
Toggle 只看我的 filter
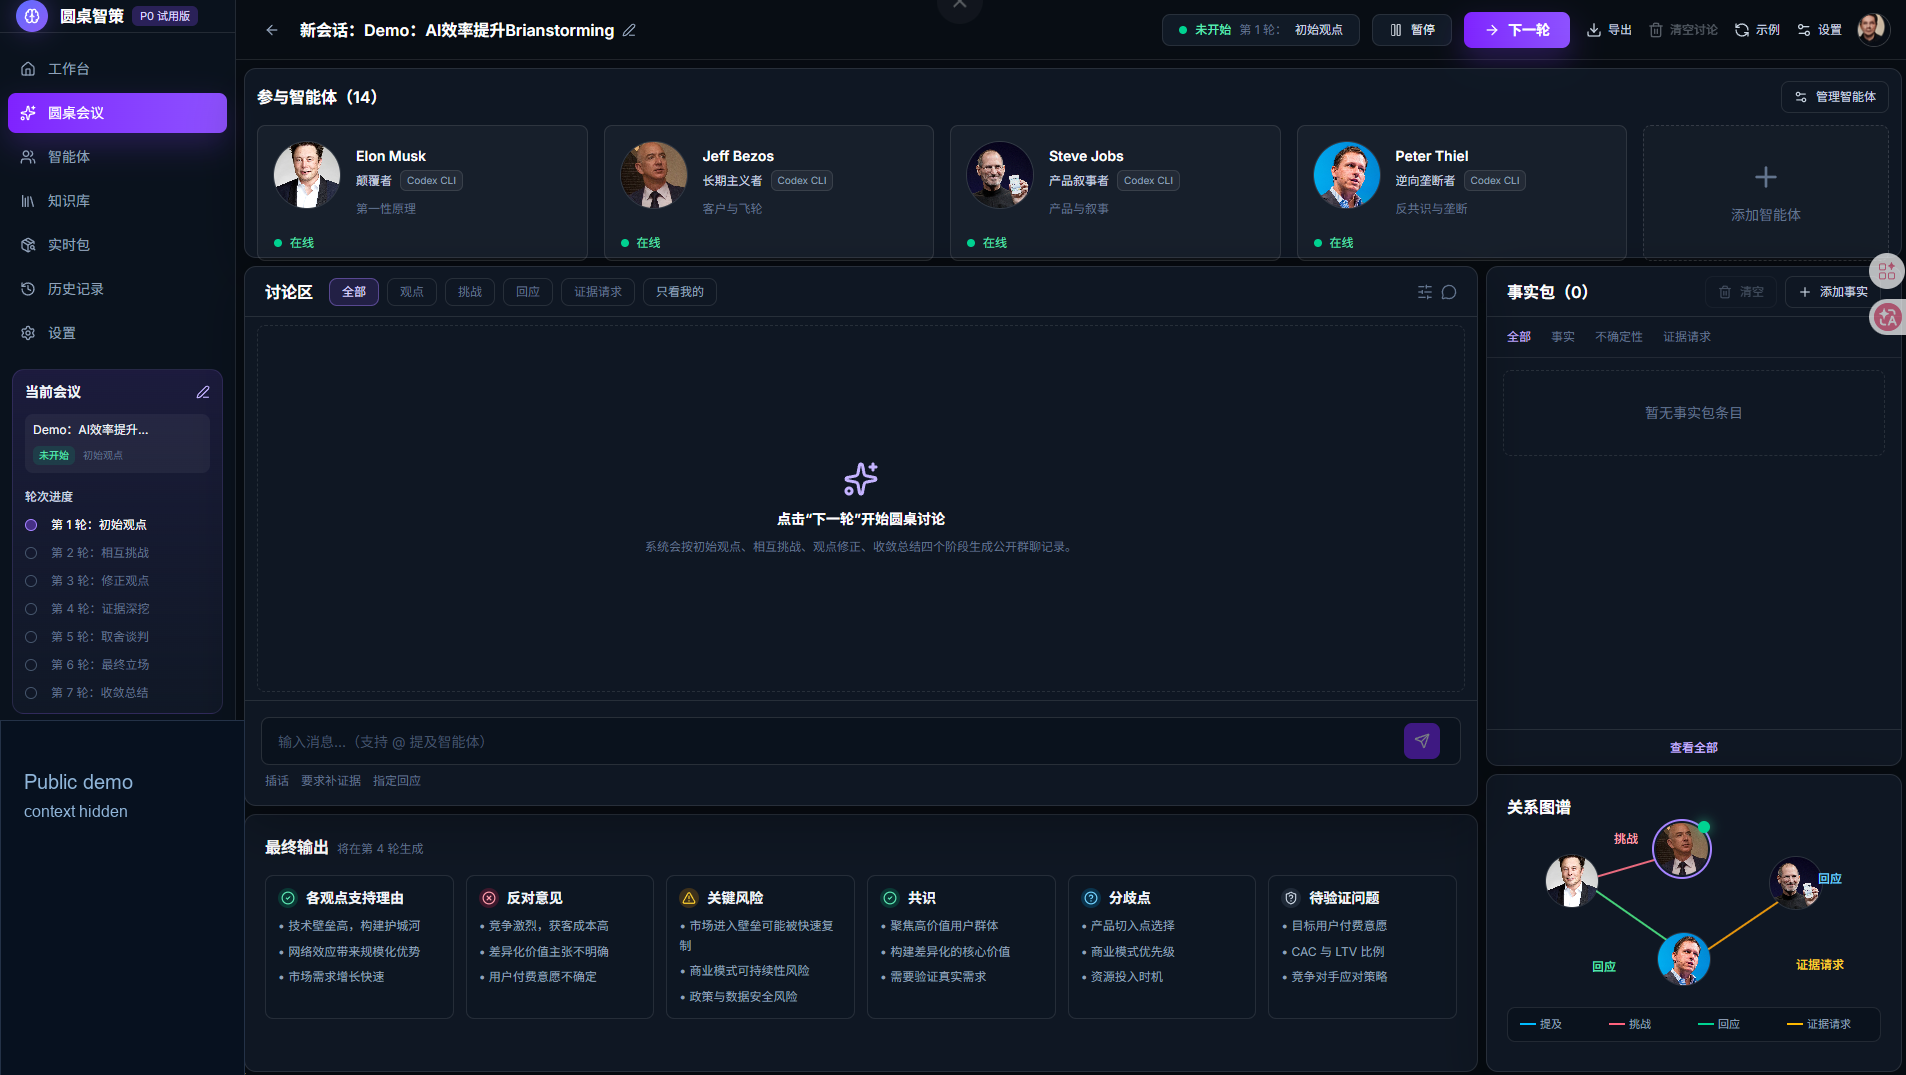coord(680,292)
